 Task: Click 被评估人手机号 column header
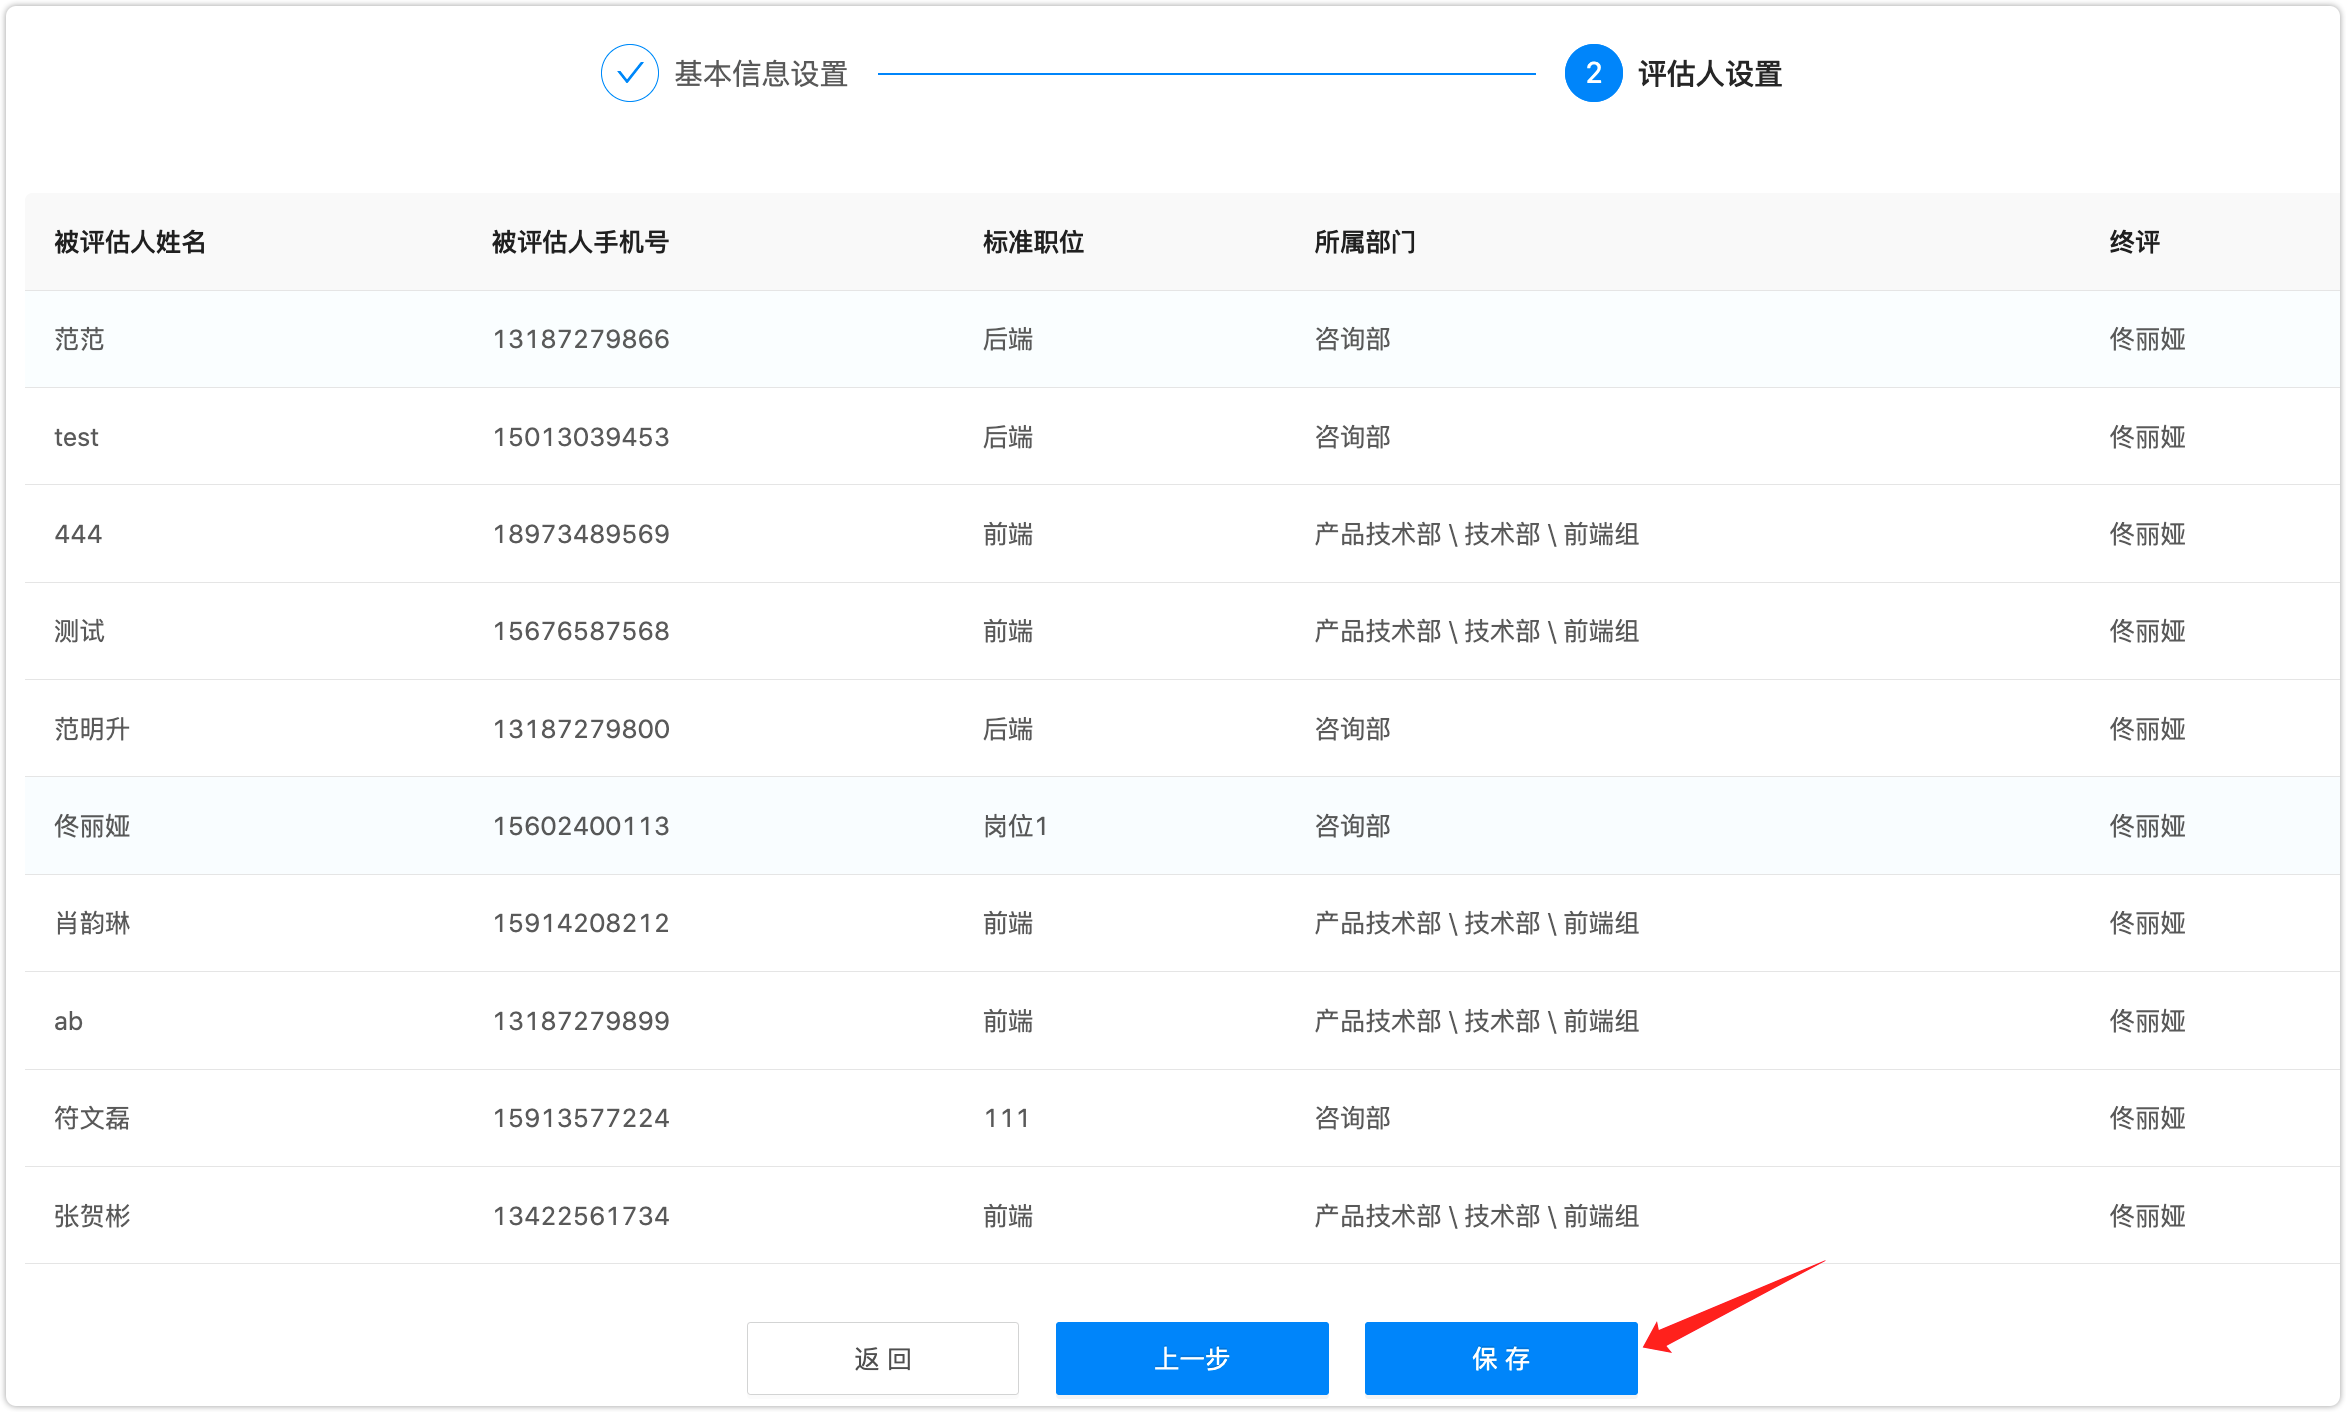tap(580, 242)
